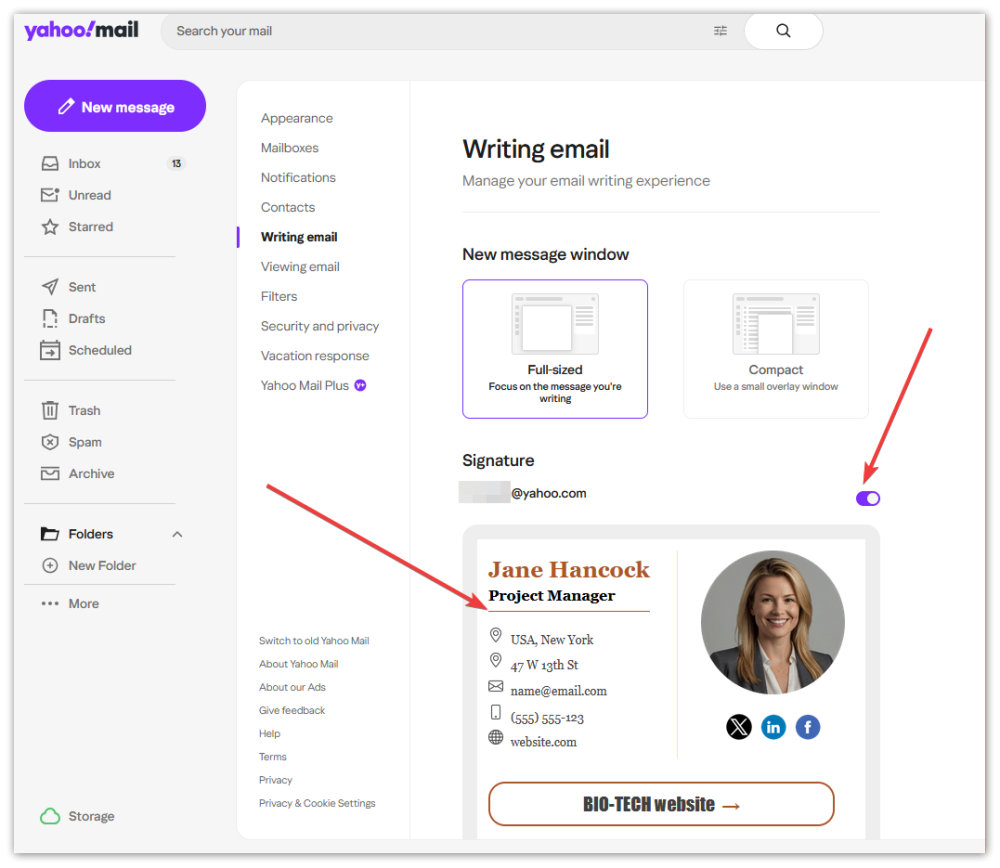This screenshot has height=868, width=1000.
Task: Select the Compact message window option
Action: click(776, 349)
